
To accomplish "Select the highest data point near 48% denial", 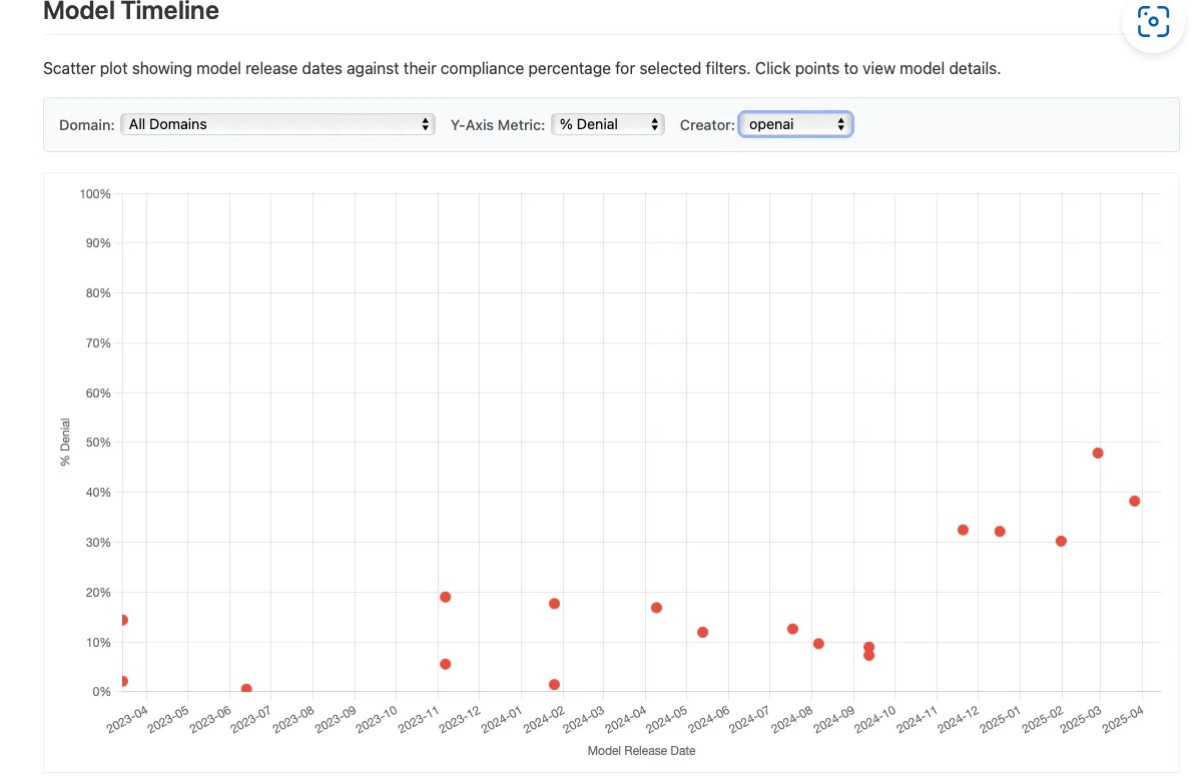I will click(x=1097, y=453).
